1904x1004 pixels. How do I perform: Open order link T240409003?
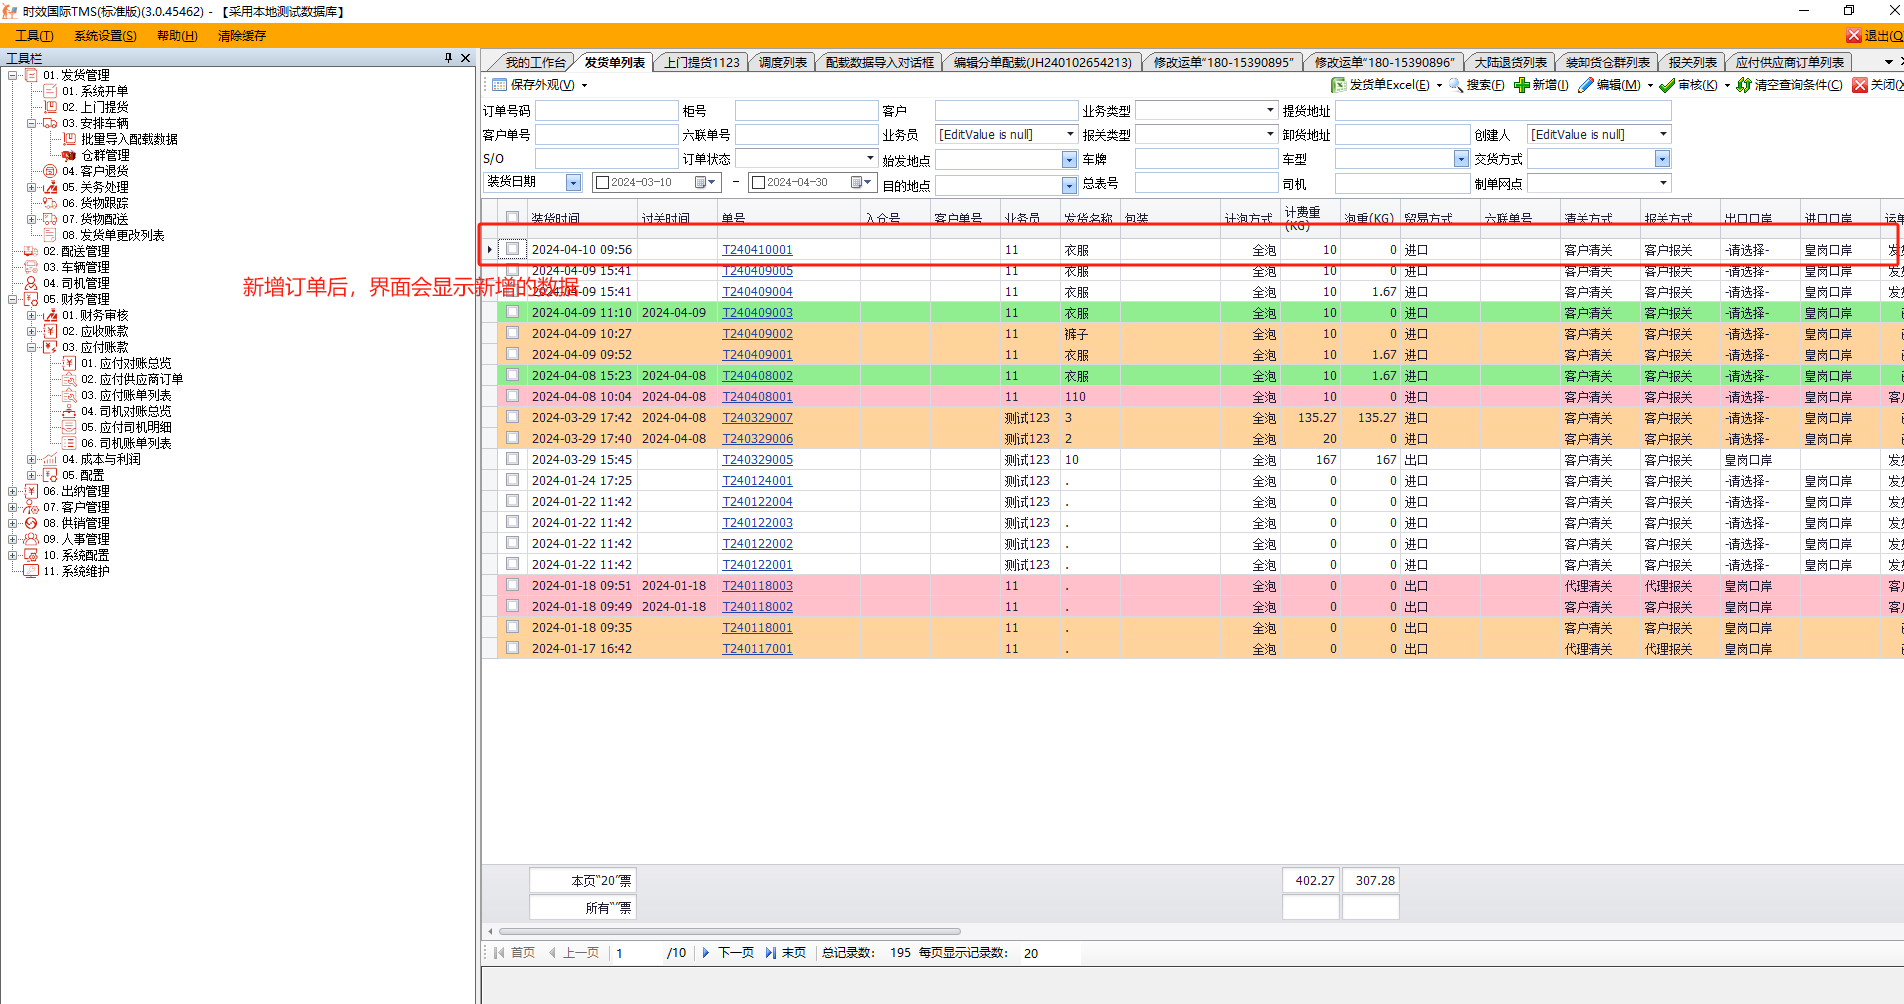coord(757,313)
